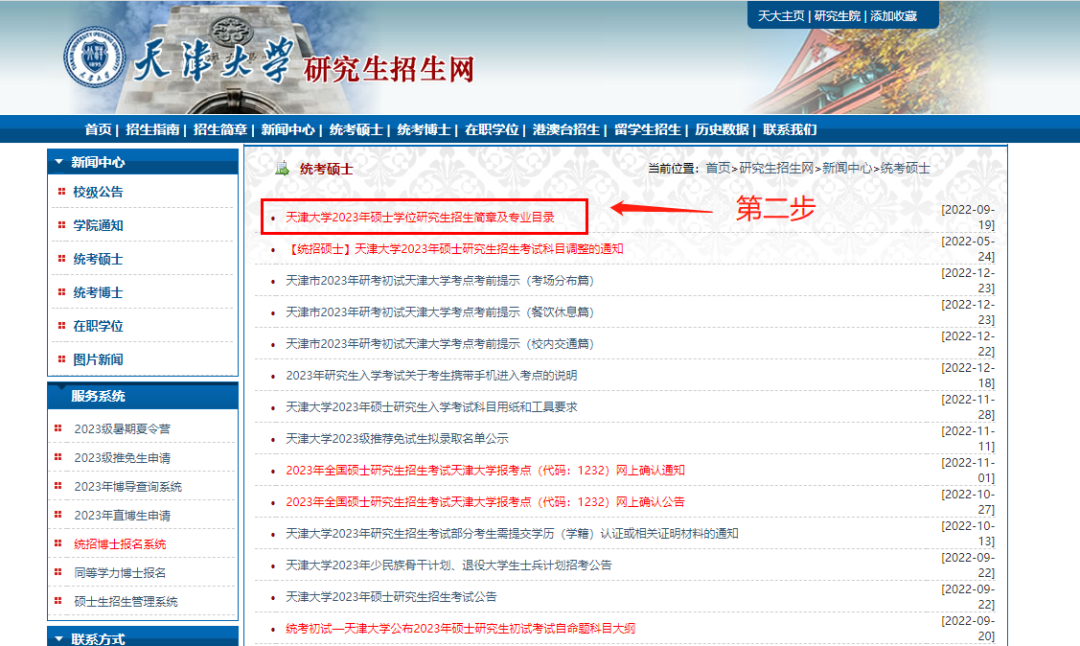Open 2023年研究生入学考试关于考生携带手机进入考点的说明
This screenshot has height=646, width=1080.
coord(431,375)
